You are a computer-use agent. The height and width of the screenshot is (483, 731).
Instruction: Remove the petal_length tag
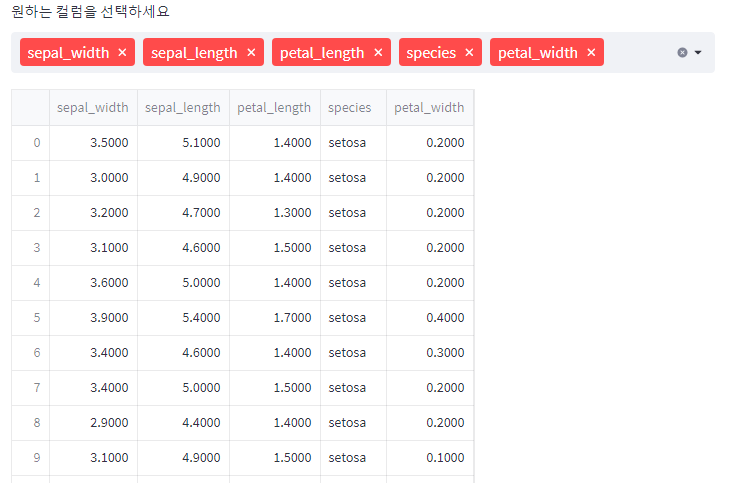378,52
